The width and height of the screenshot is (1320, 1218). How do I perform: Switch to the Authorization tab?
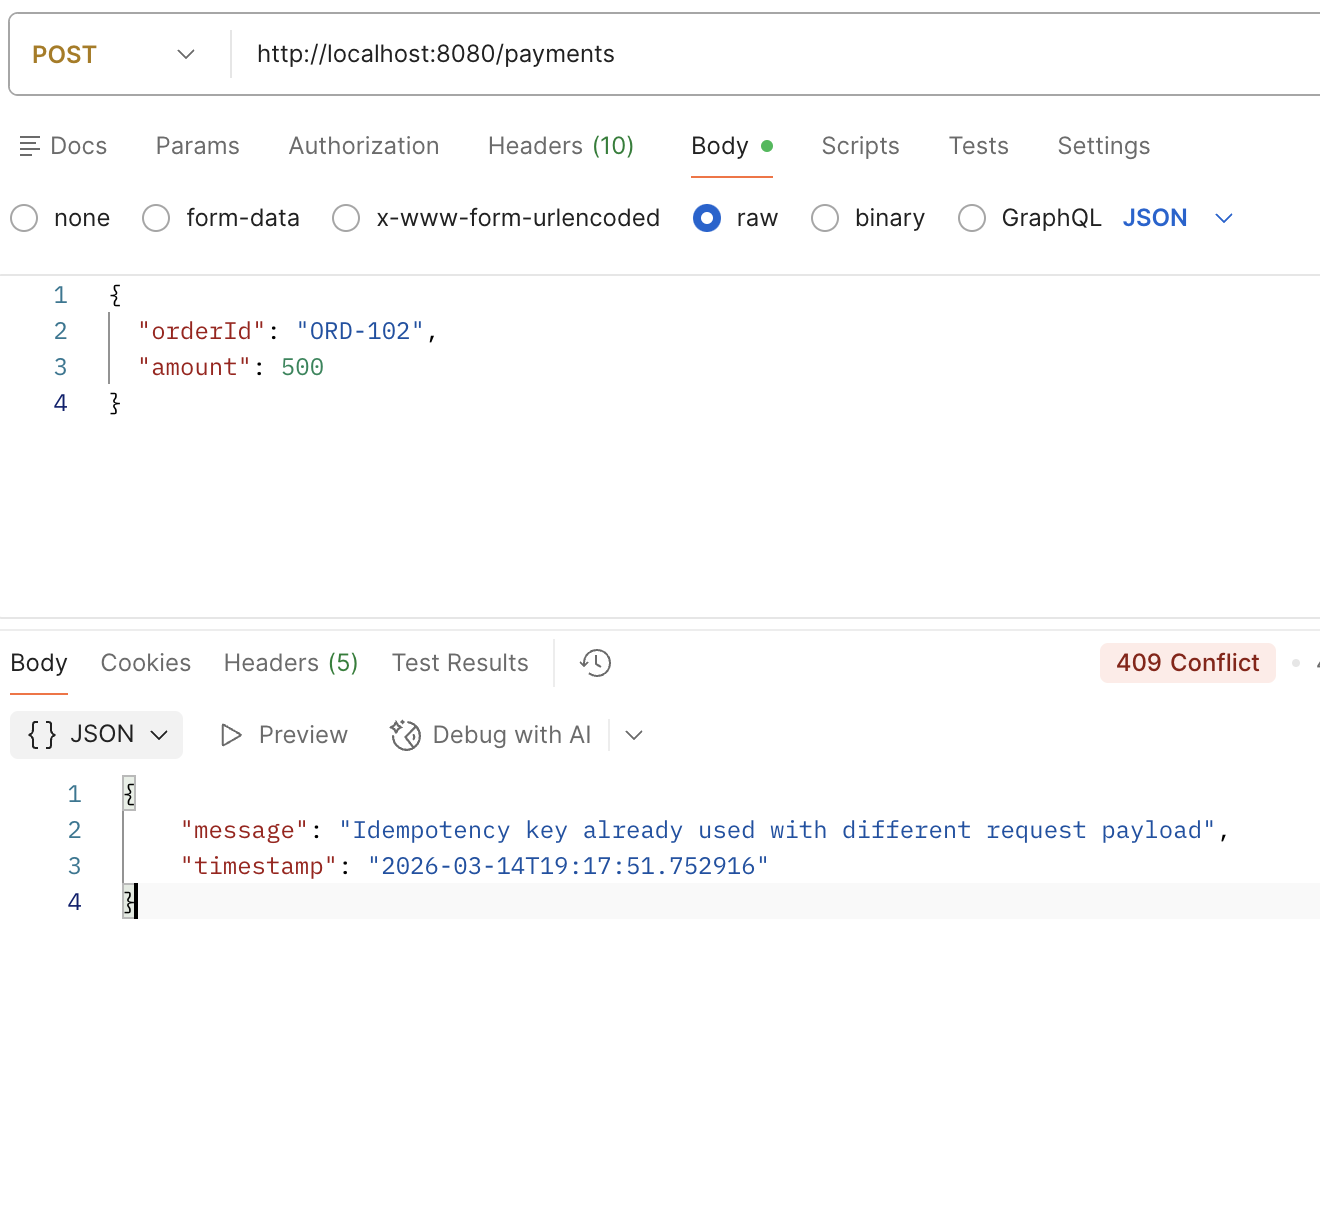(x=364, y=146)
